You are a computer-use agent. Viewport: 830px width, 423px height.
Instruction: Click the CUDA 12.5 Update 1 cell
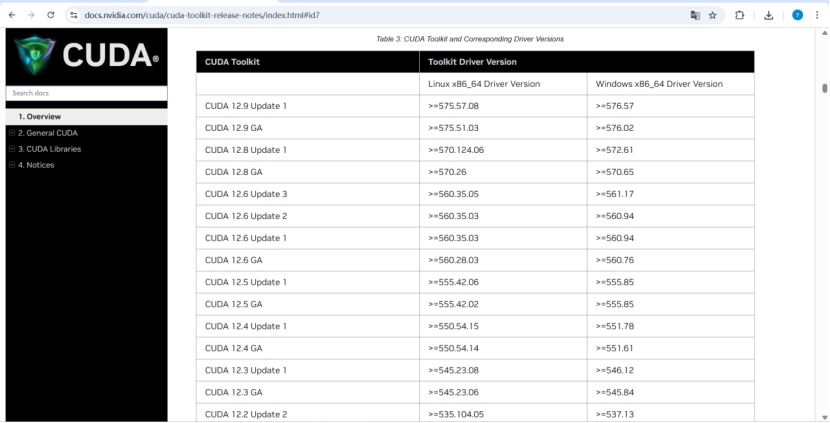[308, 282]
